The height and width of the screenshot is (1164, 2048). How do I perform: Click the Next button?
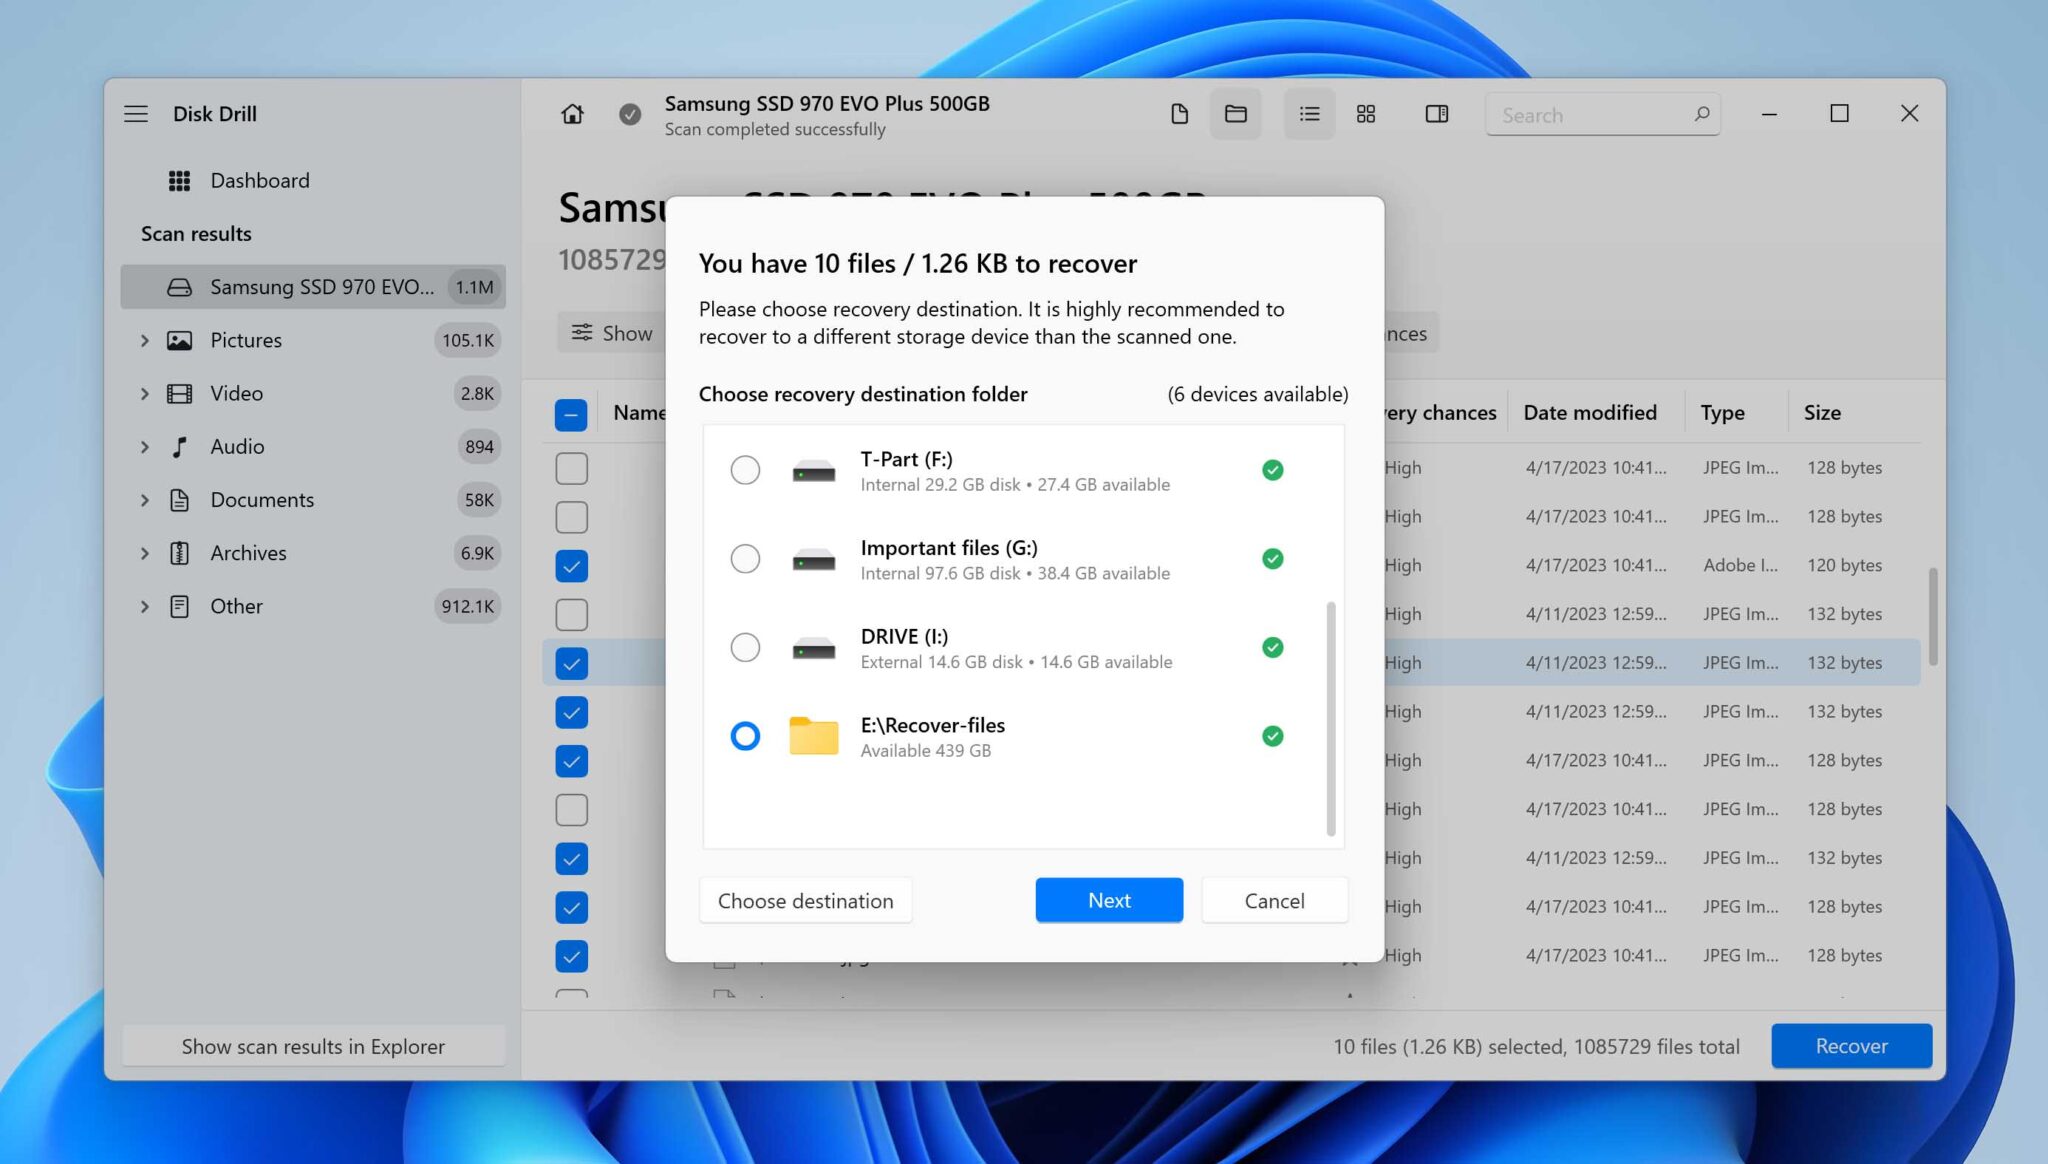click(1108, 900)
